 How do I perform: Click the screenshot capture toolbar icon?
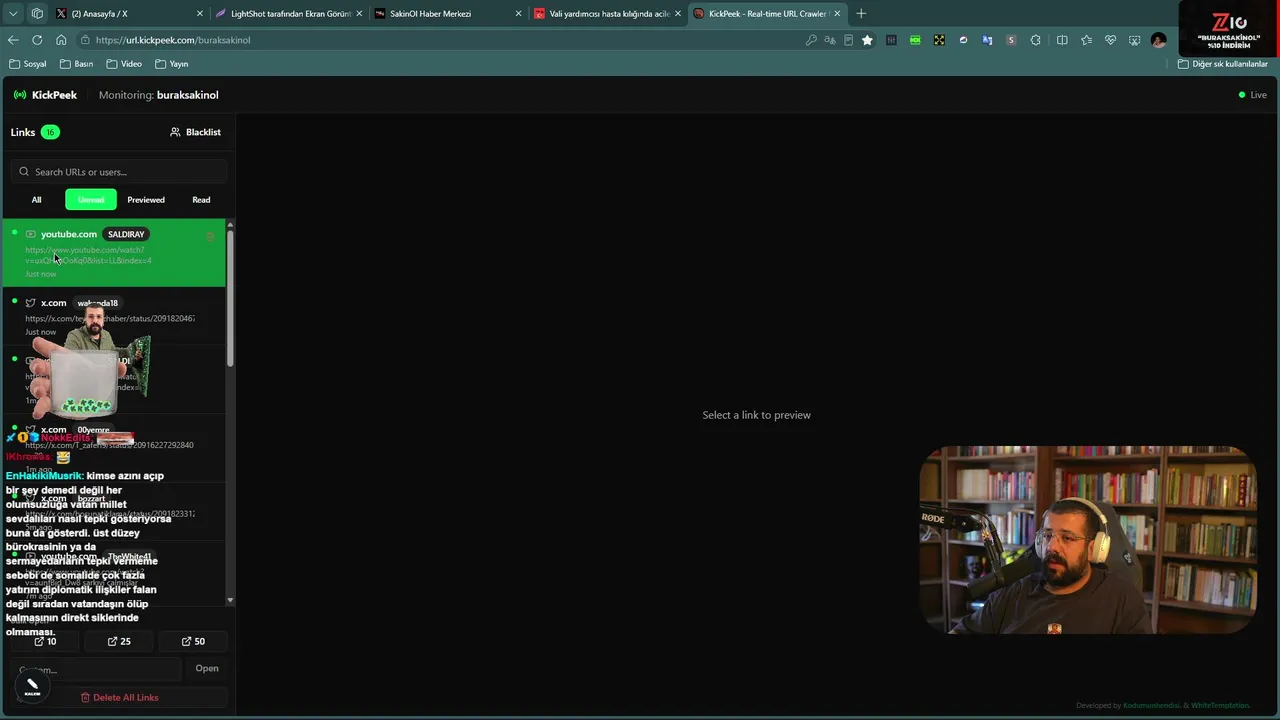point(1134,40)
